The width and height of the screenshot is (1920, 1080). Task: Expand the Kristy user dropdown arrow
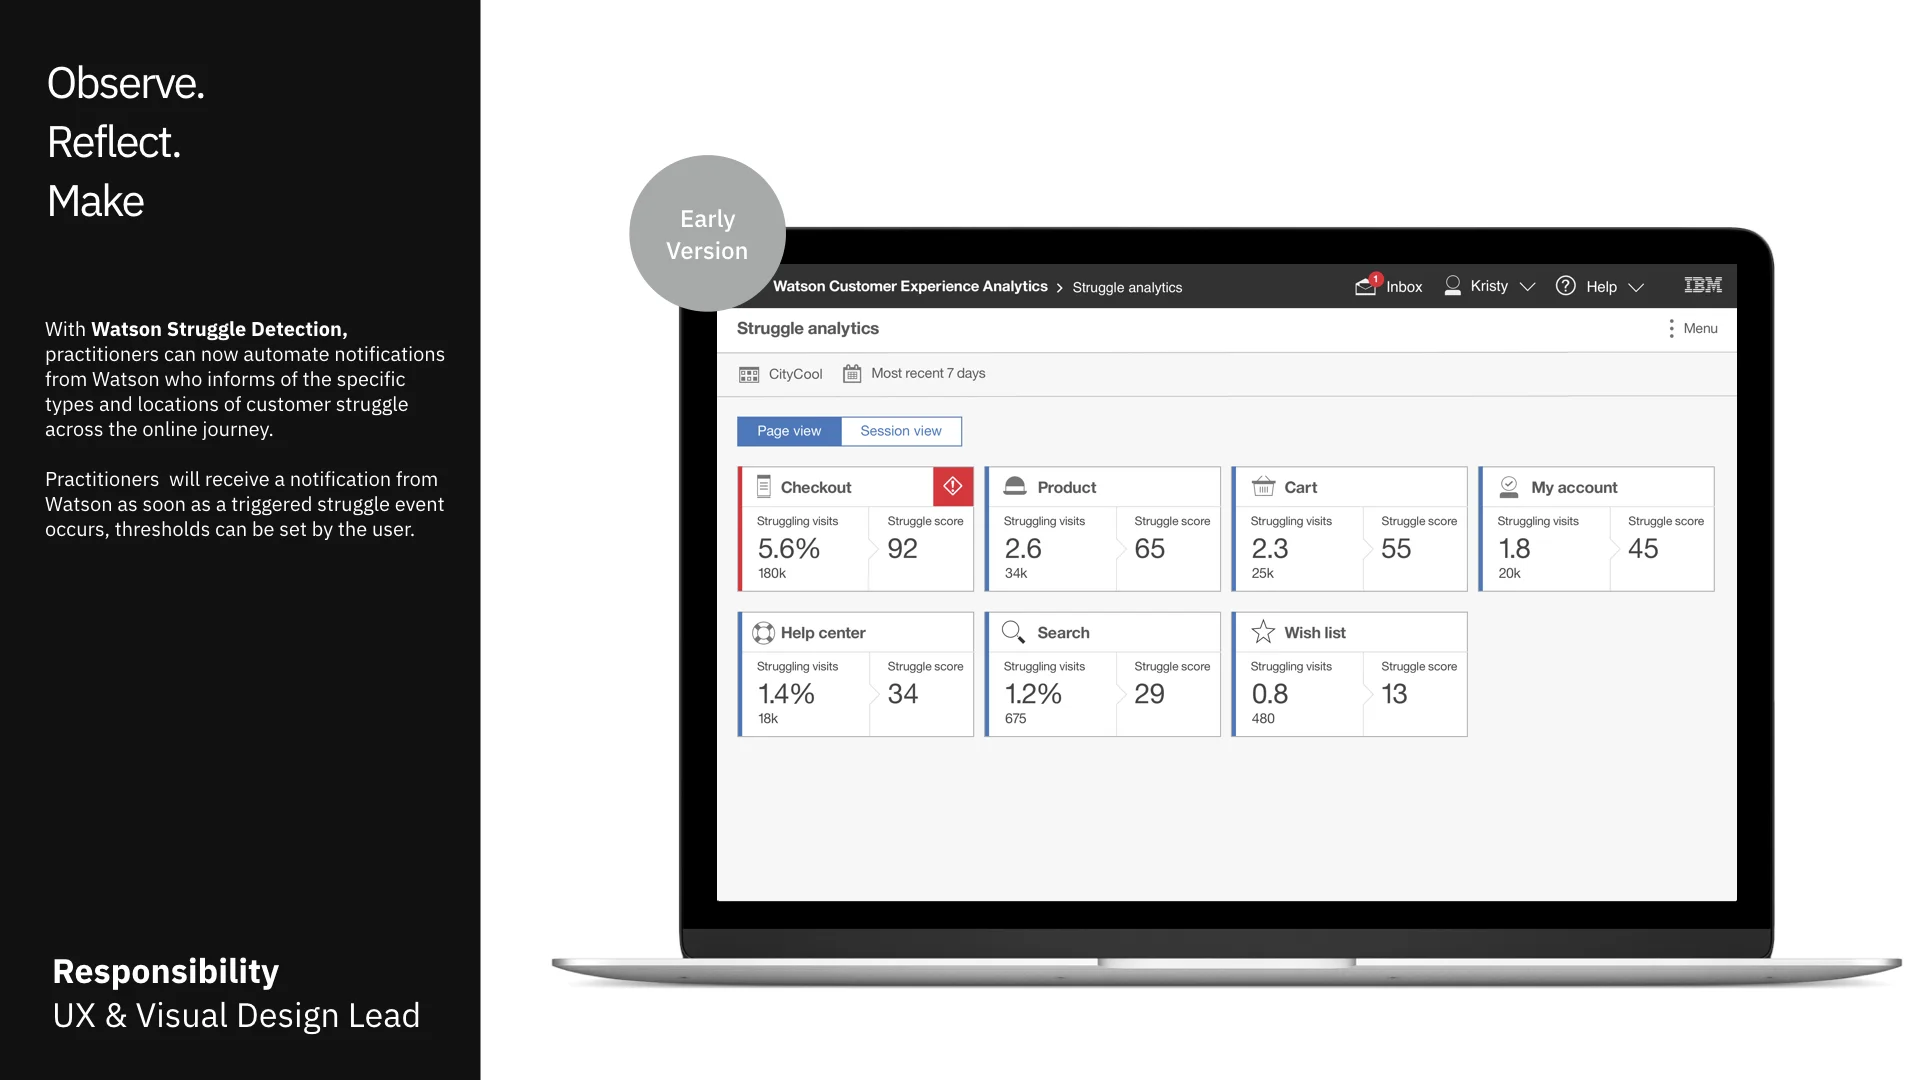[1527, 287]
